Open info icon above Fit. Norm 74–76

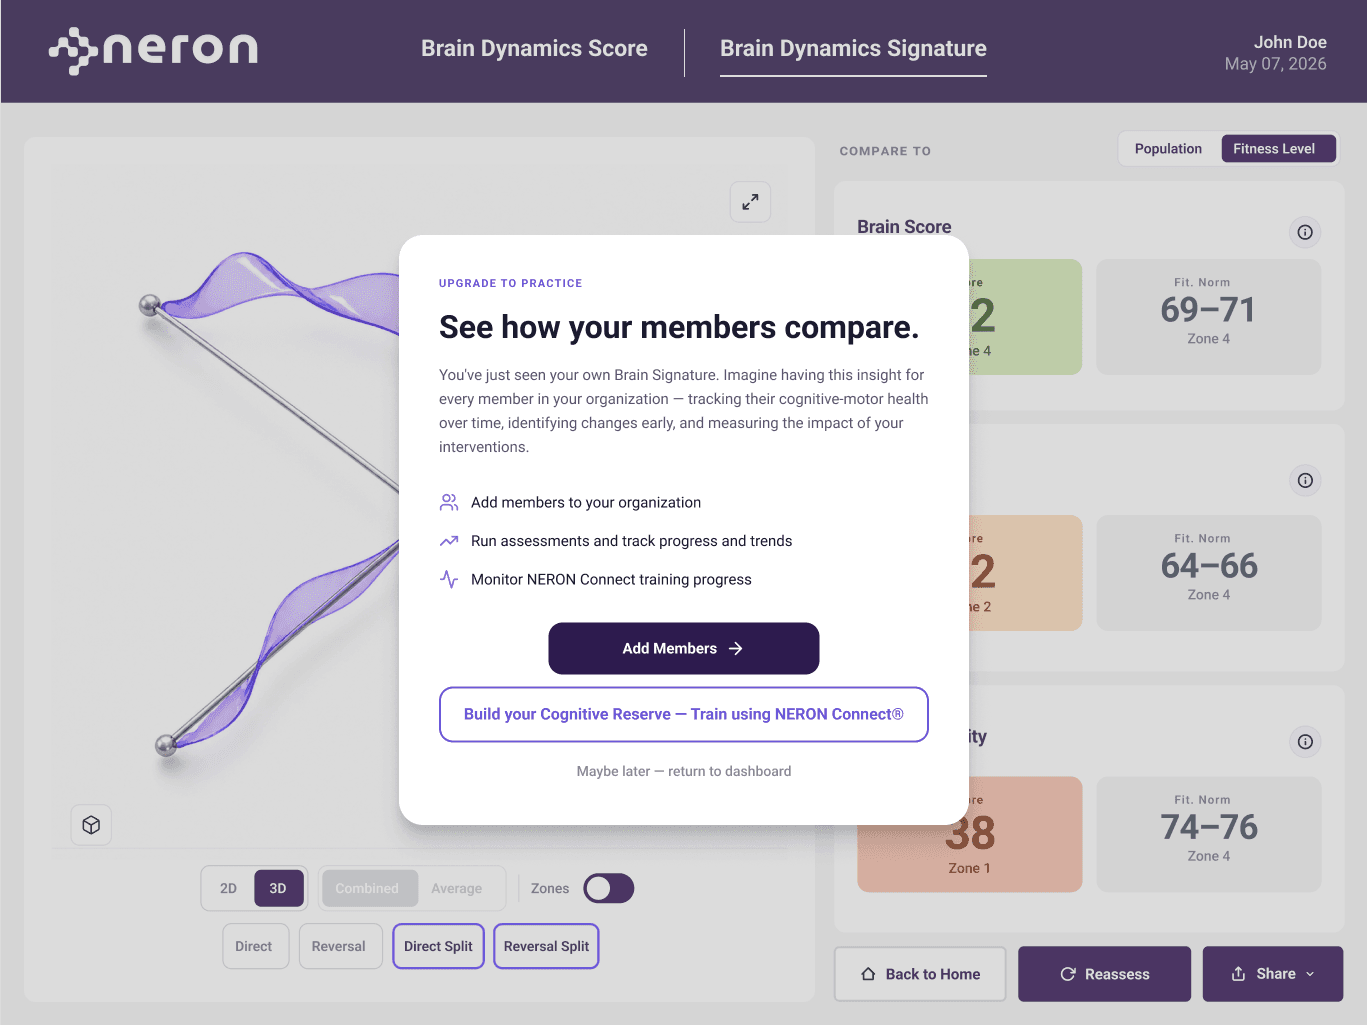pyautogui.click(x=1305, y=741)
